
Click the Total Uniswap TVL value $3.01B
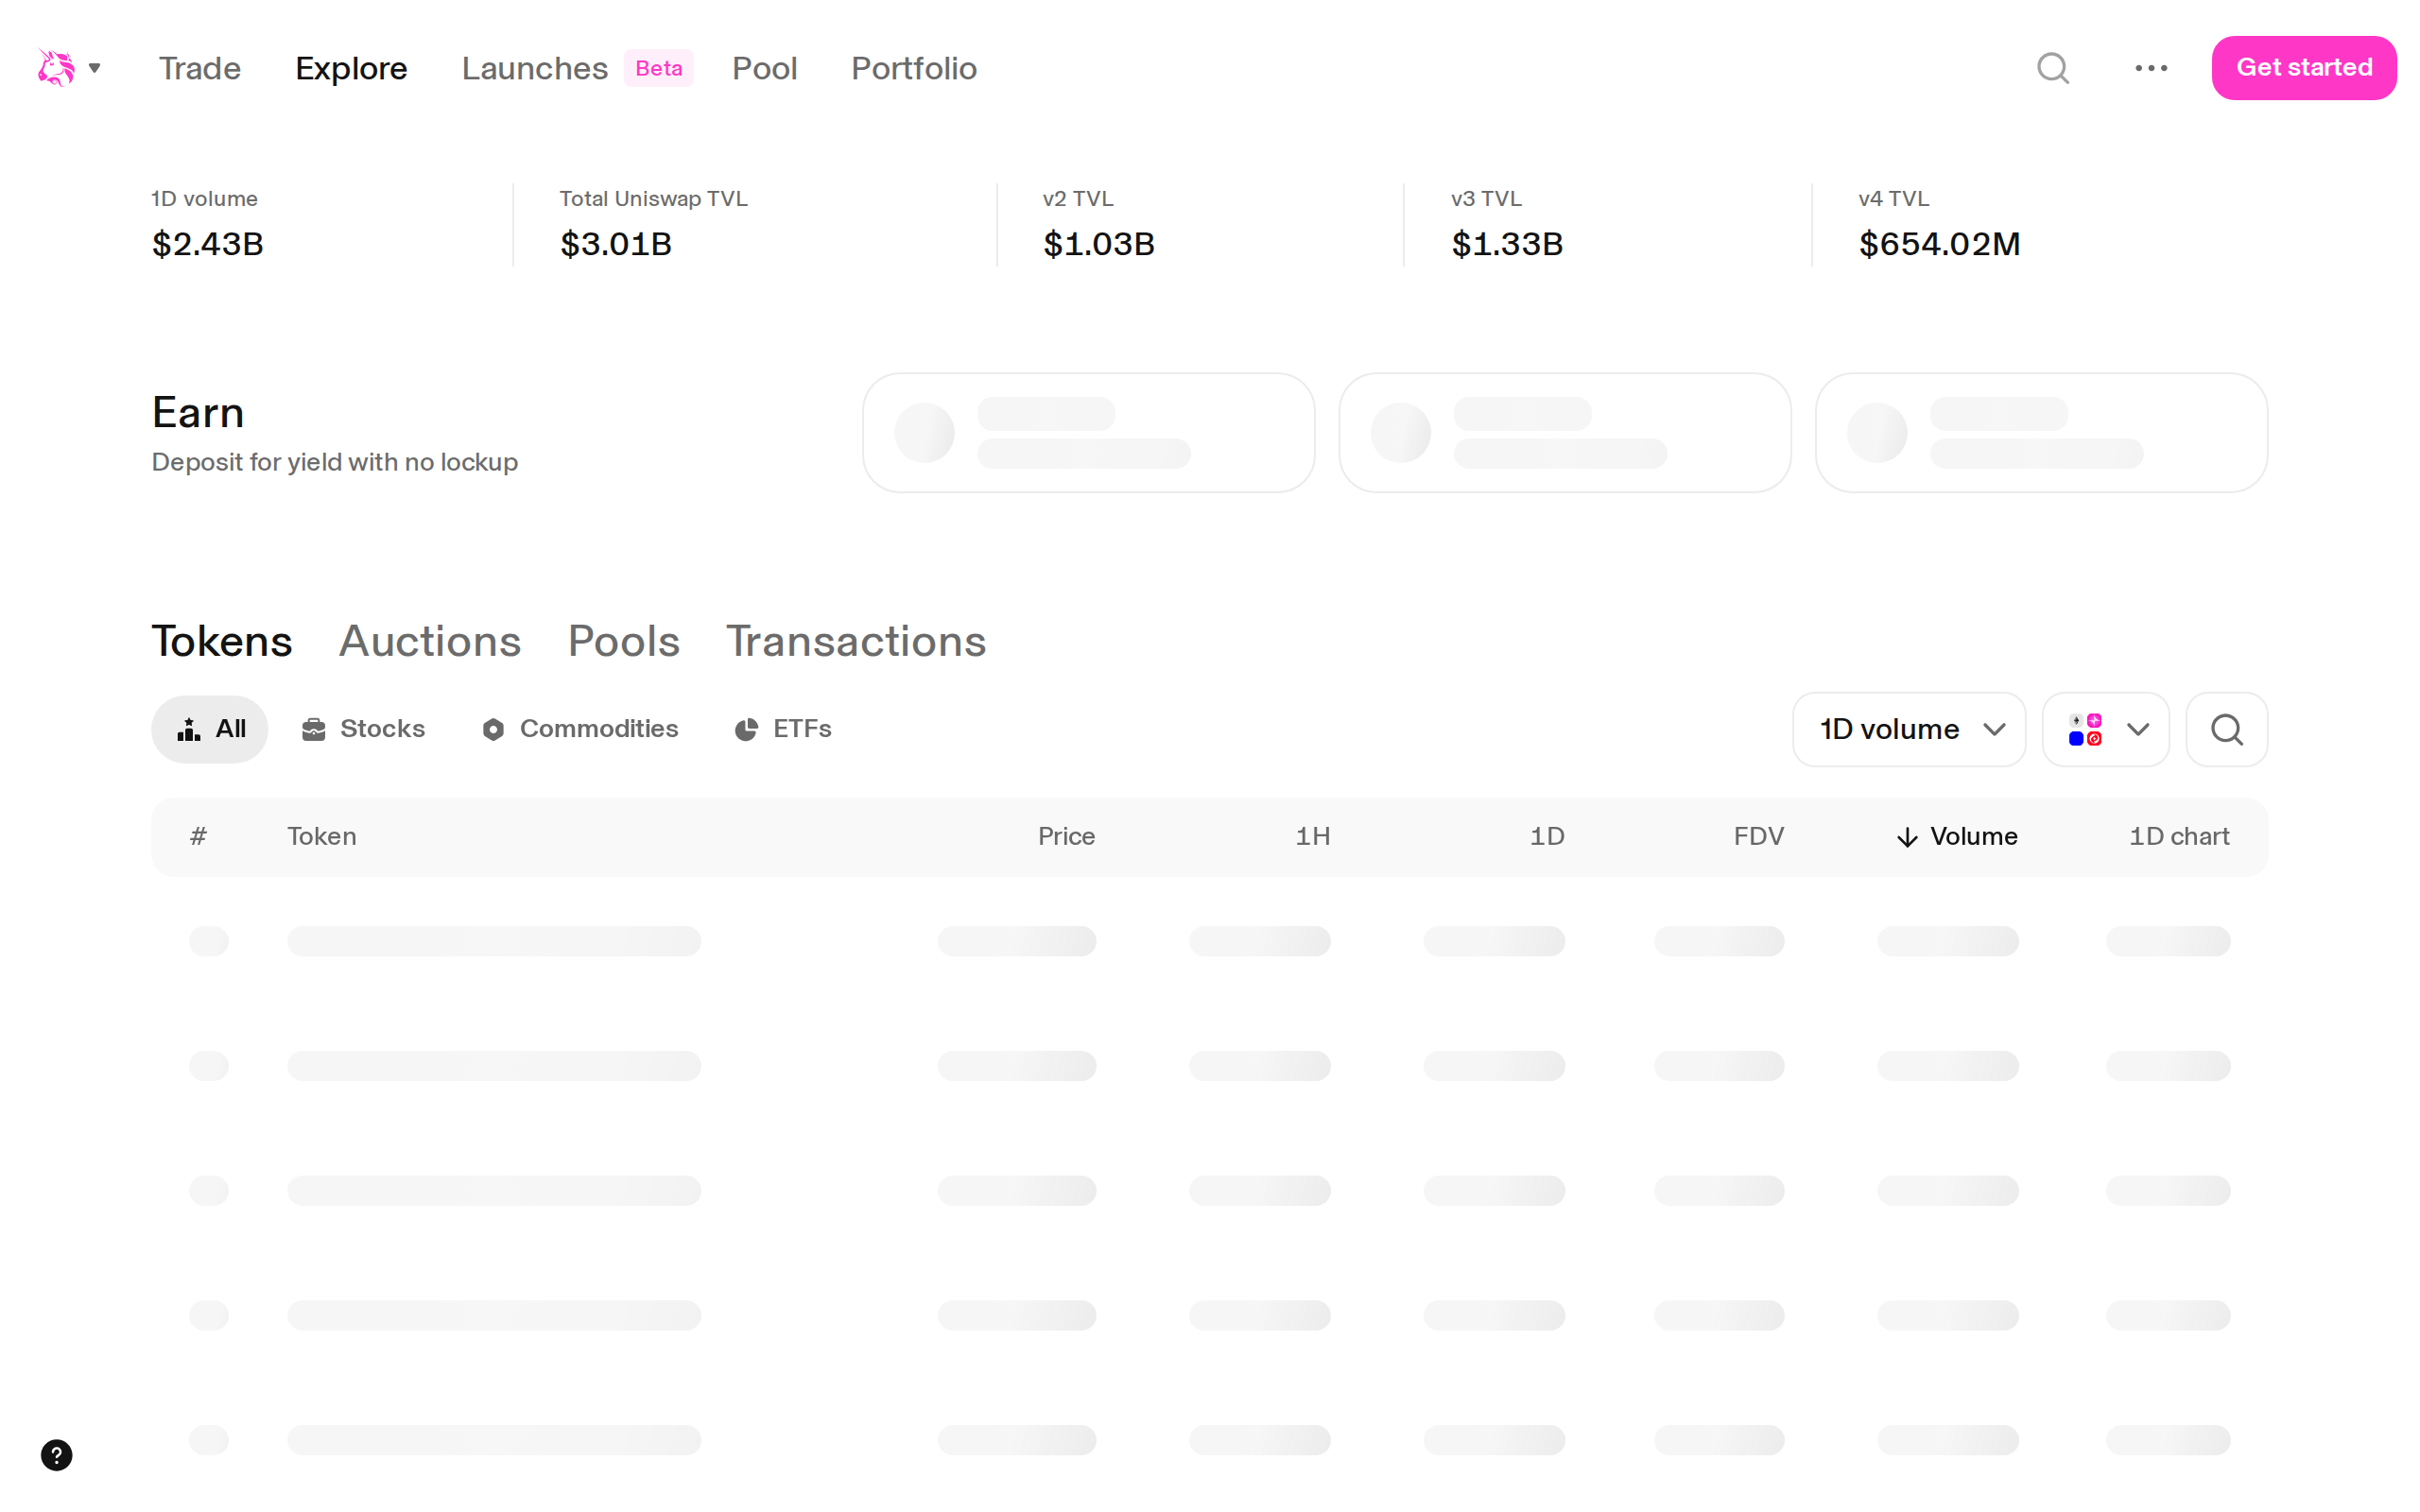pos(616,244)
